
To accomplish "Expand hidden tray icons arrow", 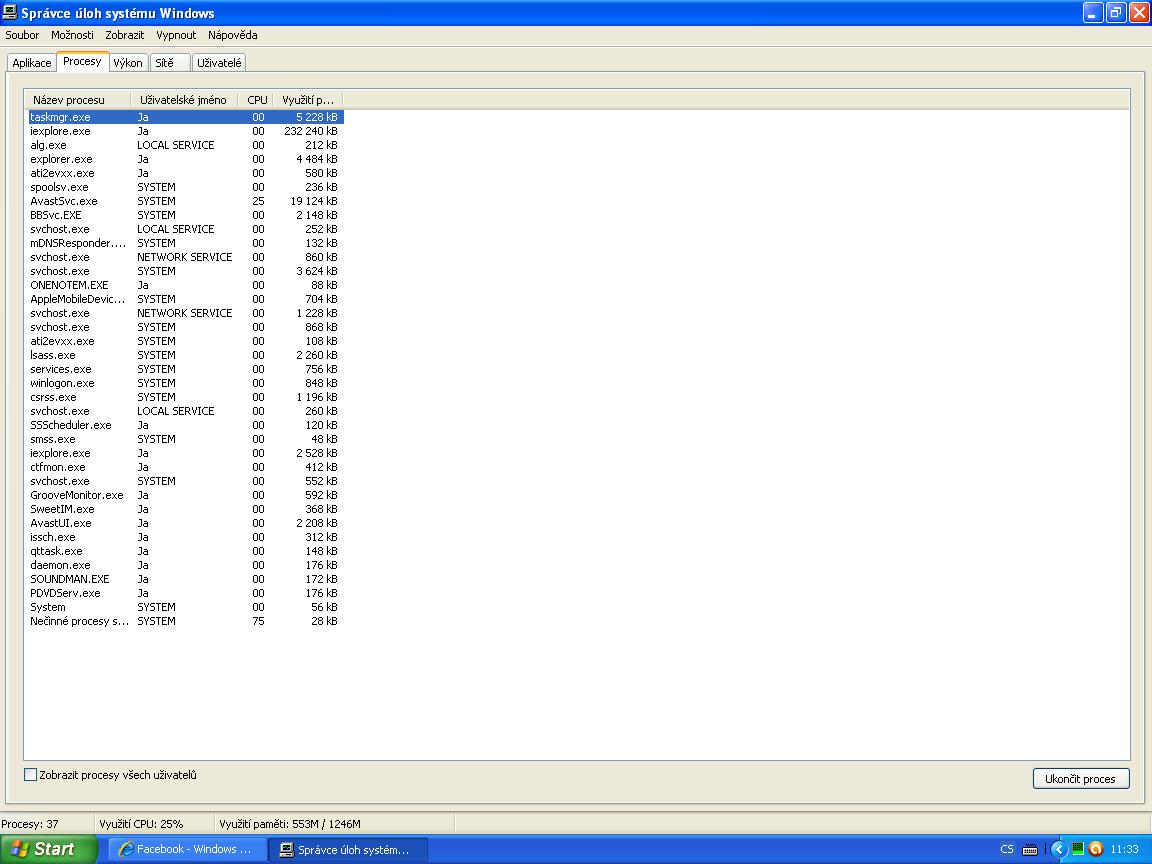I will 1058,849.
